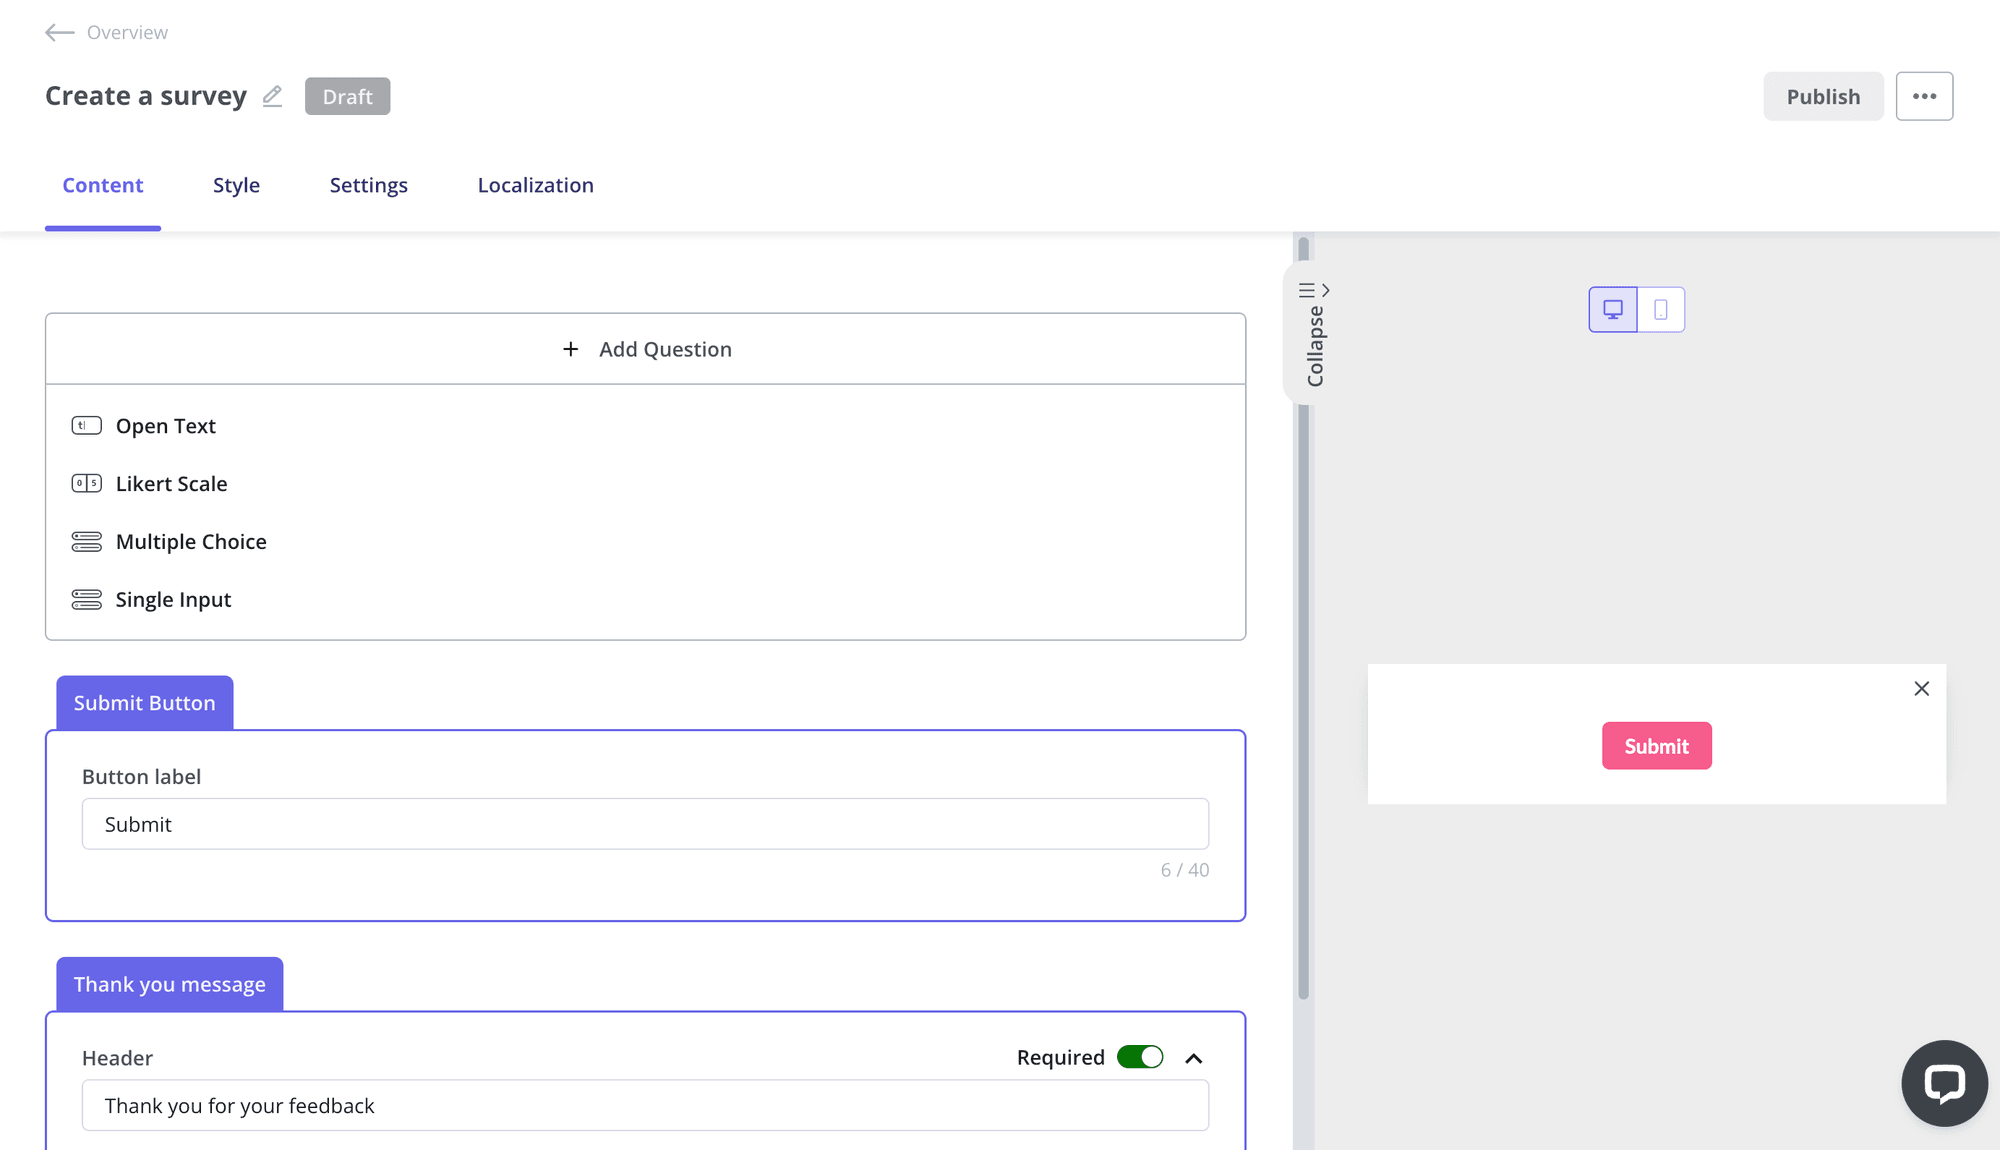
Task: Switch to the Style tab
Action: [x=236, y=184]
